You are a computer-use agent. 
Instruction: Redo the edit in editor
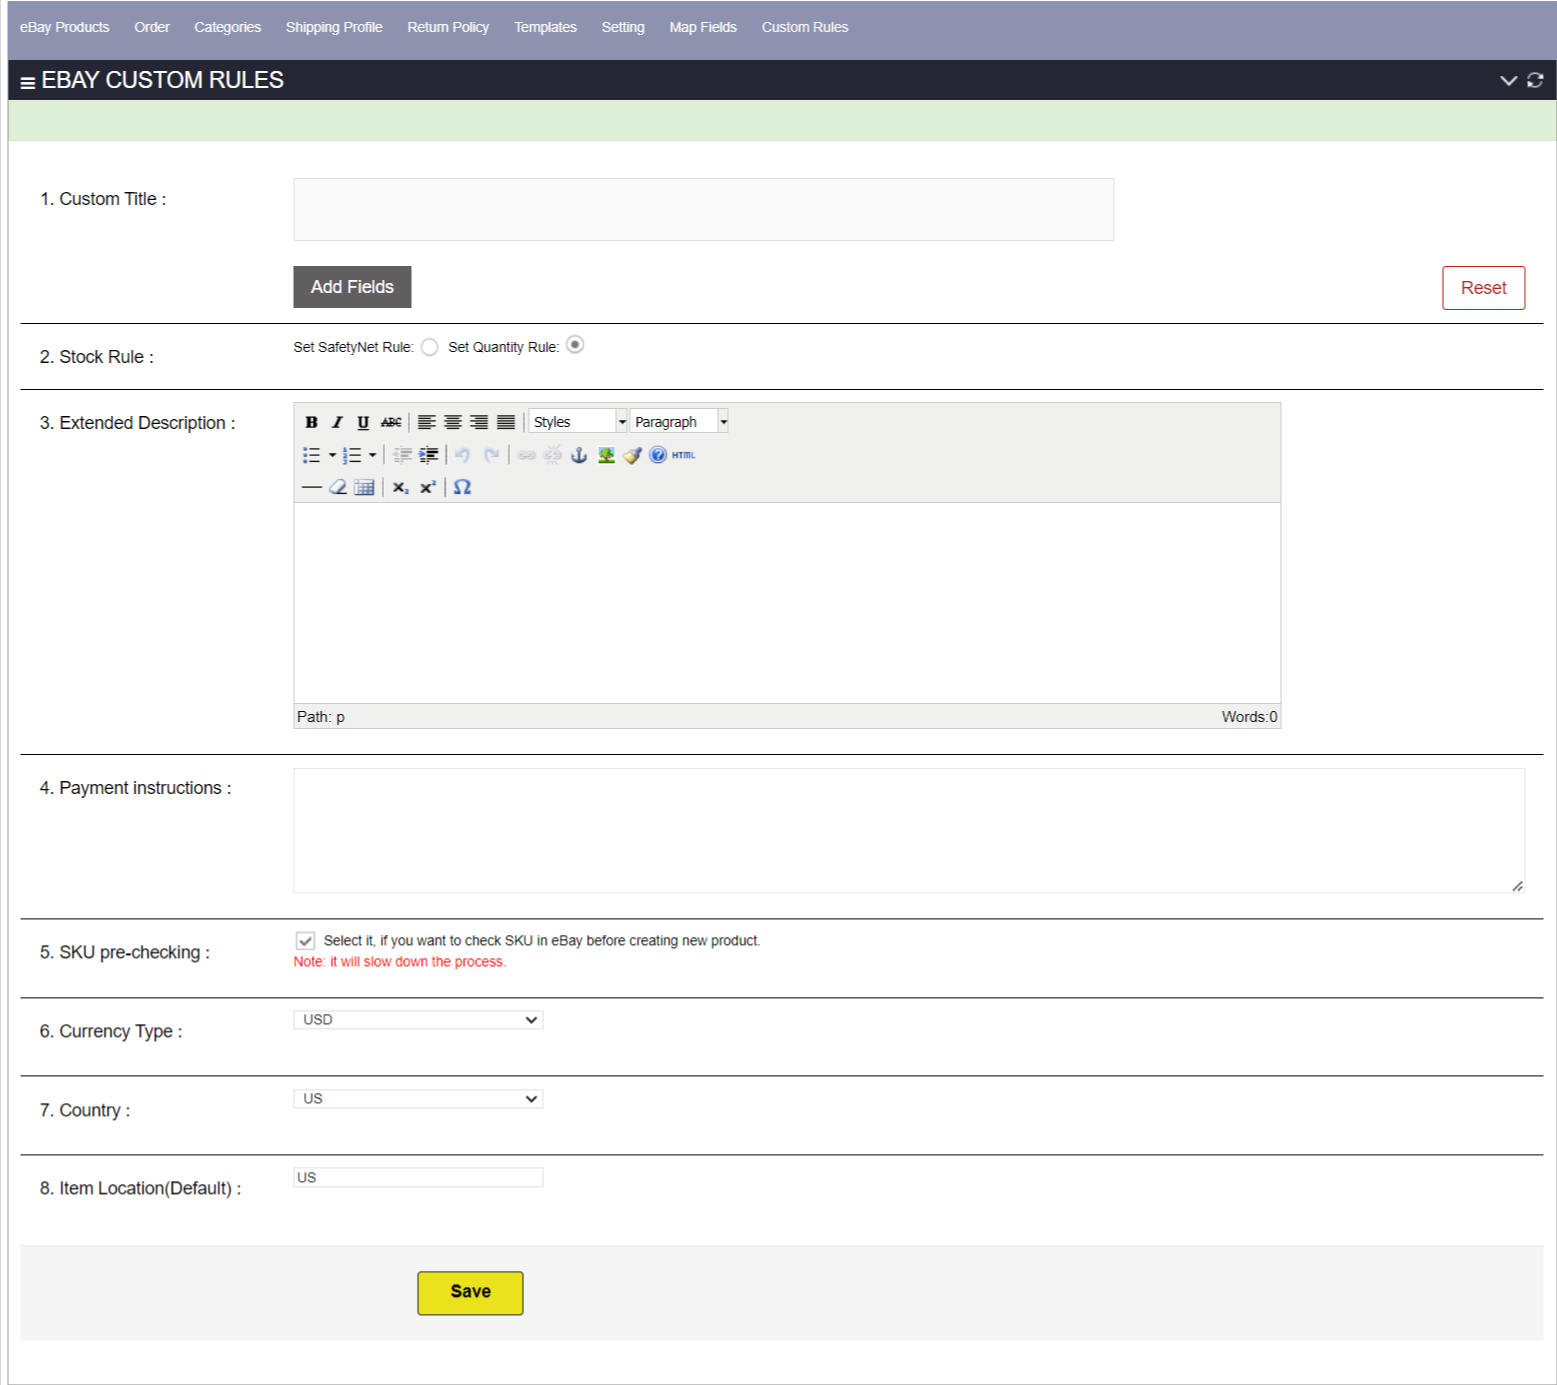click(x=491, y=455)
